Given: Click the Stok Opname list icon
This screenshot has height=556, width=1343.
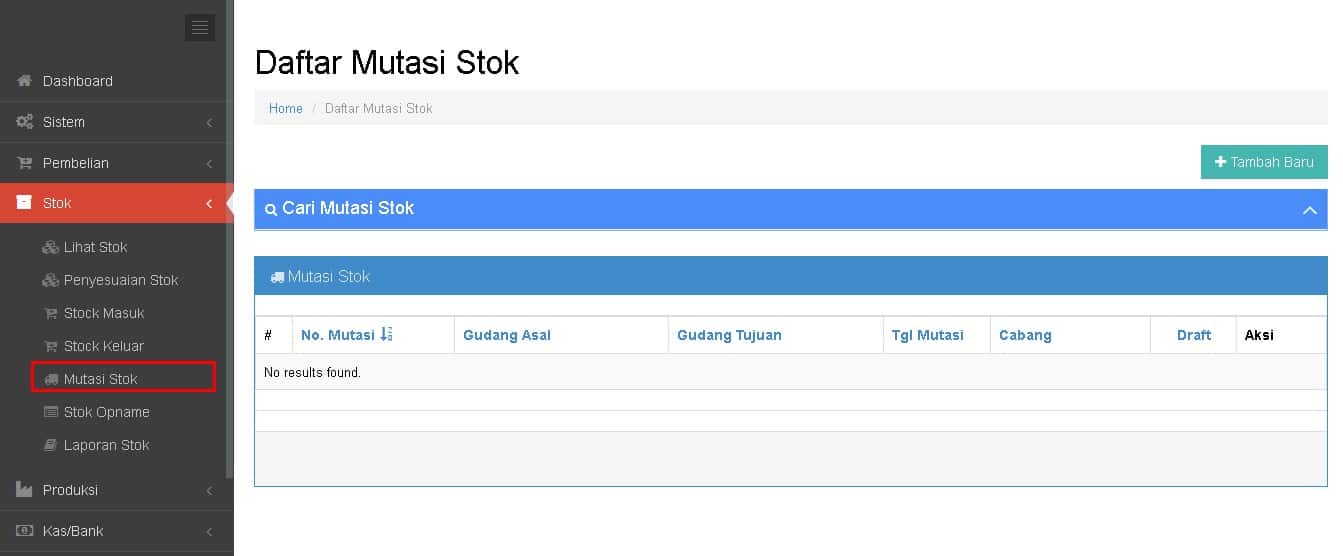Looking at the screenshot, I should pyautogui.click(x=52, y=412).
